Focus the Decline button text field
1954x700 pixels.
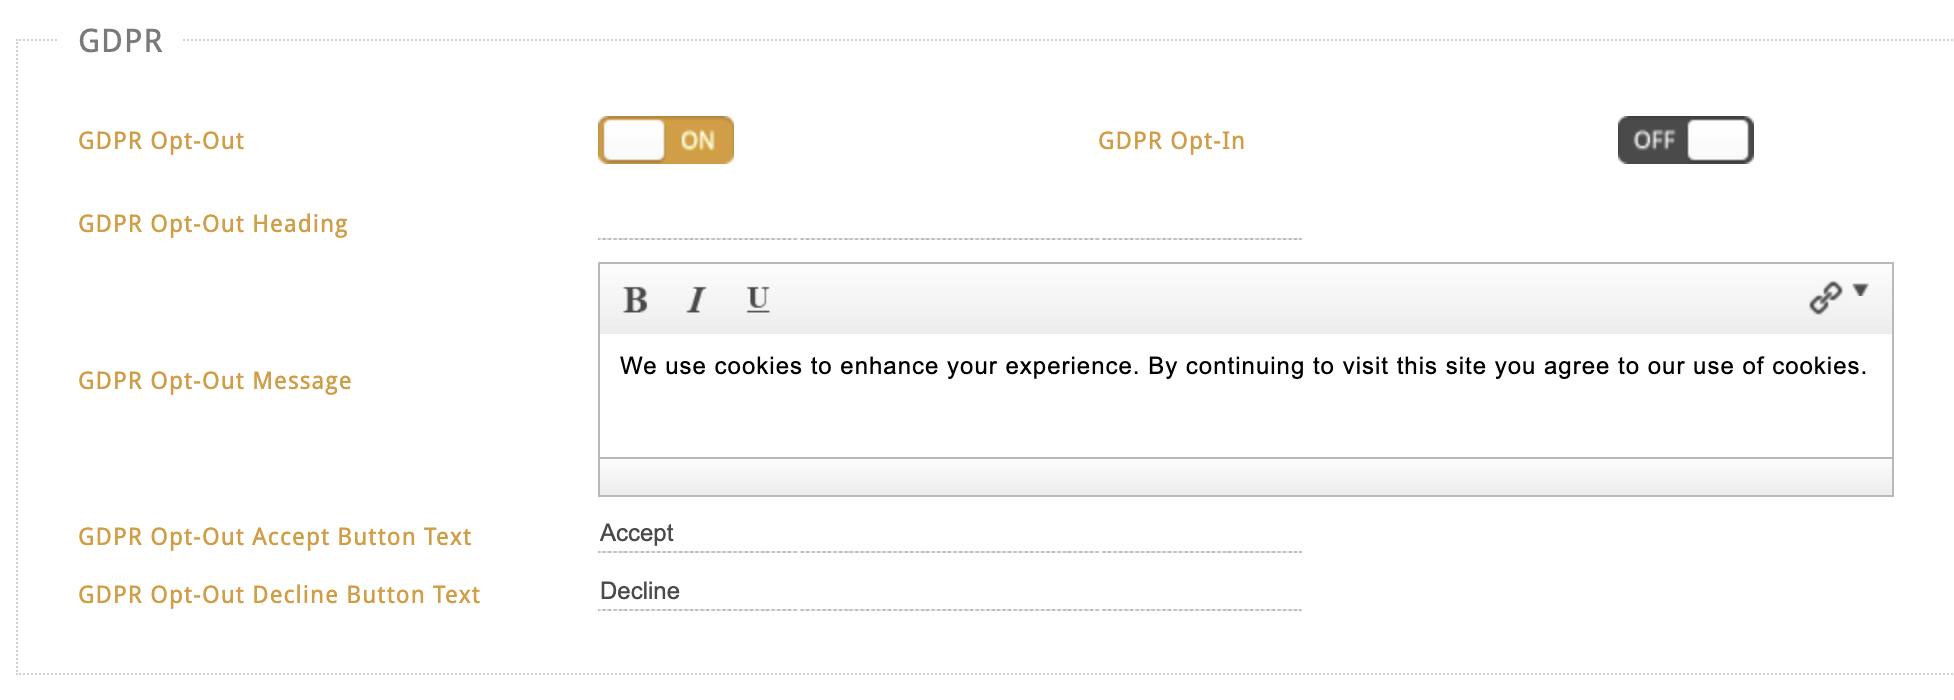[x=949, y=592]
